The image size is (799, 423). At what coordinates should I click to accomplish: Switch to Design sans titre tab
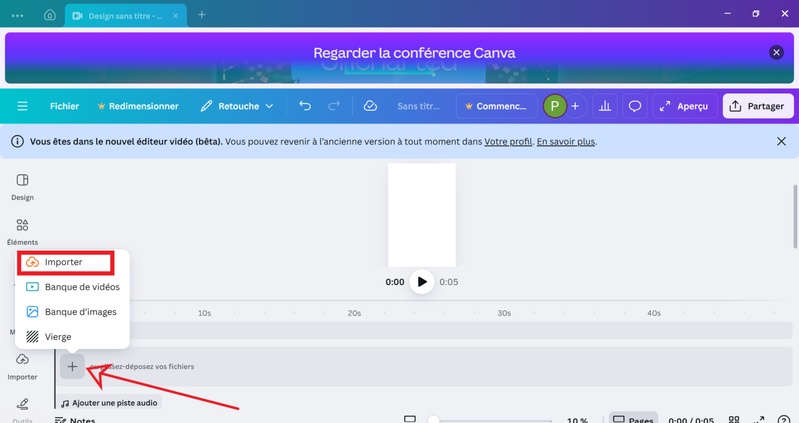tap(125, 16)
